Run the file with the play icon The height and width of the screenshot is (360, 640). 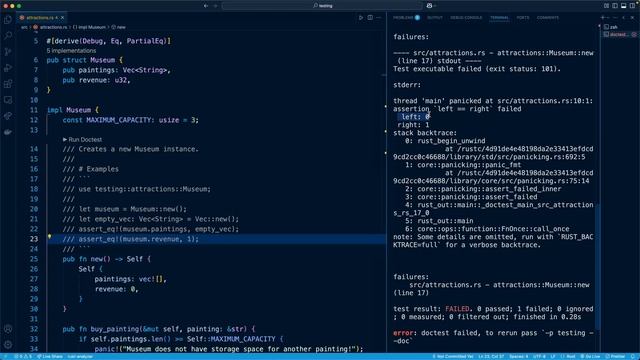click(x=361, y=18)
